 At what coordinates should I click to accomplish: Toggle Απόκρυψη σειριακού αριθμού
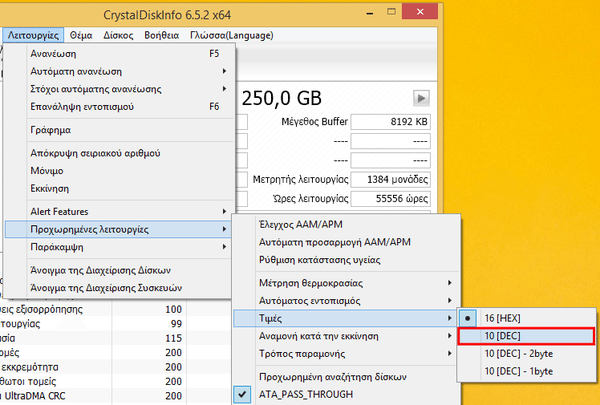[x=119, y=153]
